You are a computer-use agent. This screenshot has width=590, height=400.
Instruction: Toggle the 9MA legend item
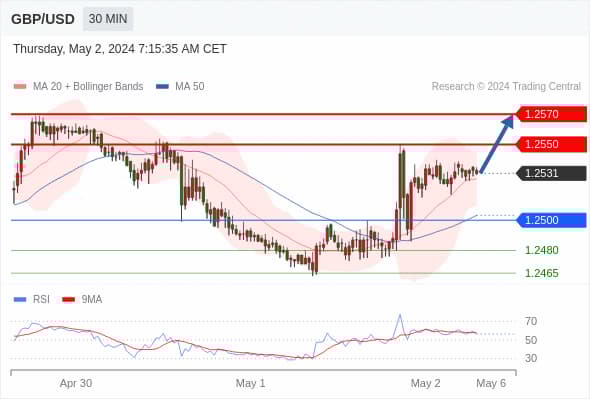click(82, 300)
